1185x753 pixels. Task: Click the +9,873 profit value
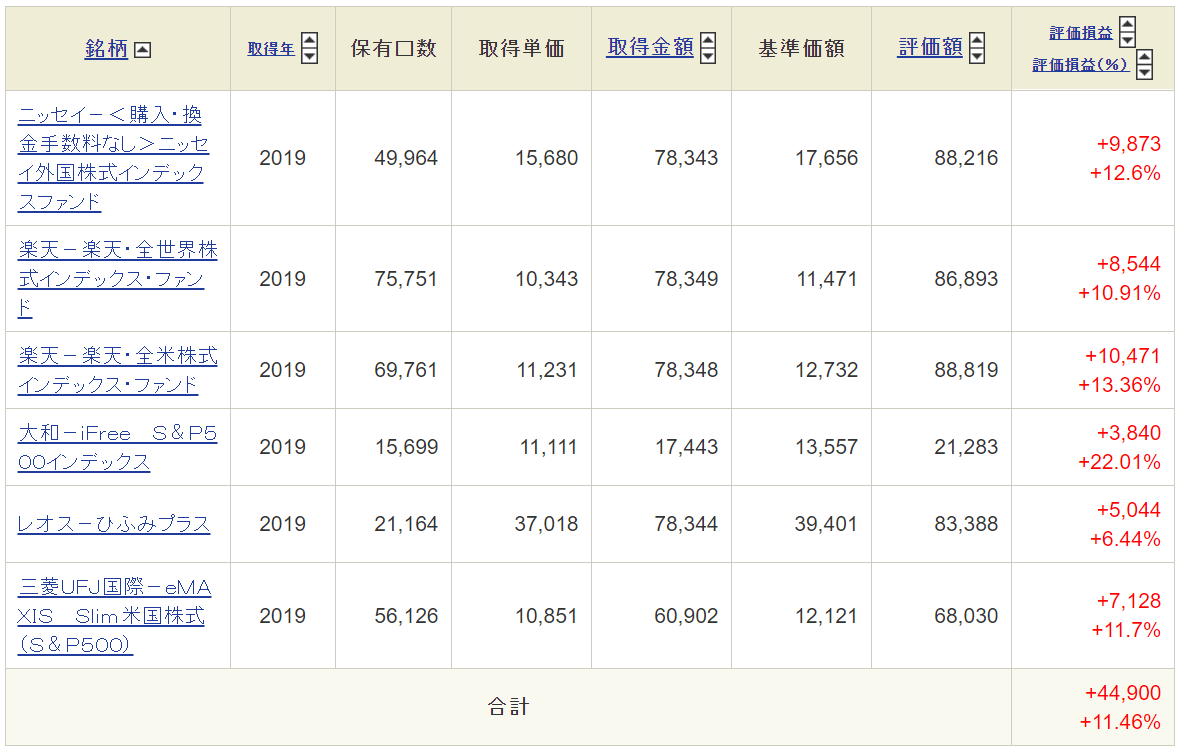(x=1128, y=144)
